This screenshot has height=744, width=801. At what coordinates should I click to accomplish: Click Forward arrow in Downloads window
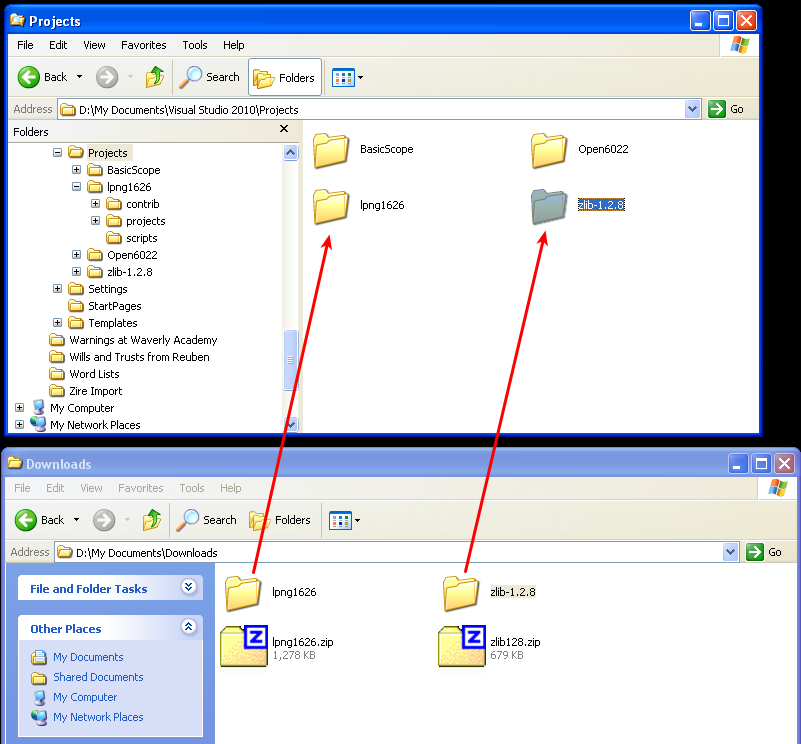(x=104, y=520)
